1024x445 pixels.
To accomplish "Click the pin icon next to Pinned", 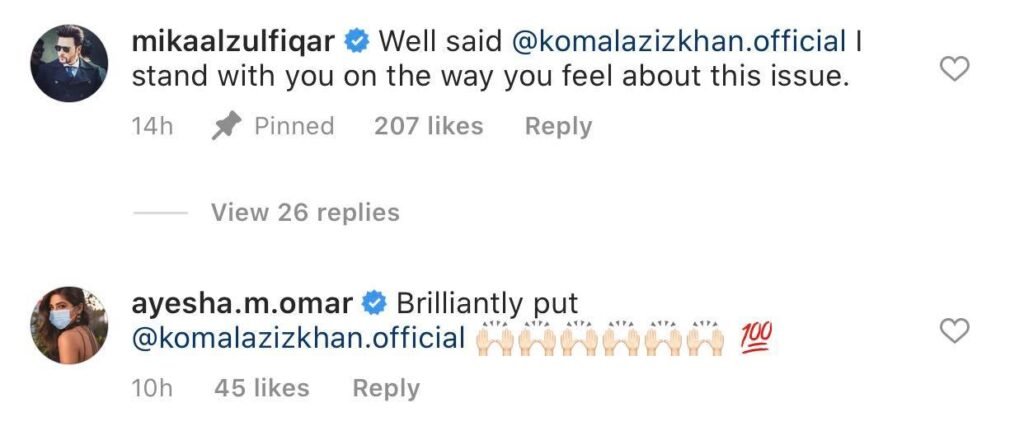I will click(226, 126).
